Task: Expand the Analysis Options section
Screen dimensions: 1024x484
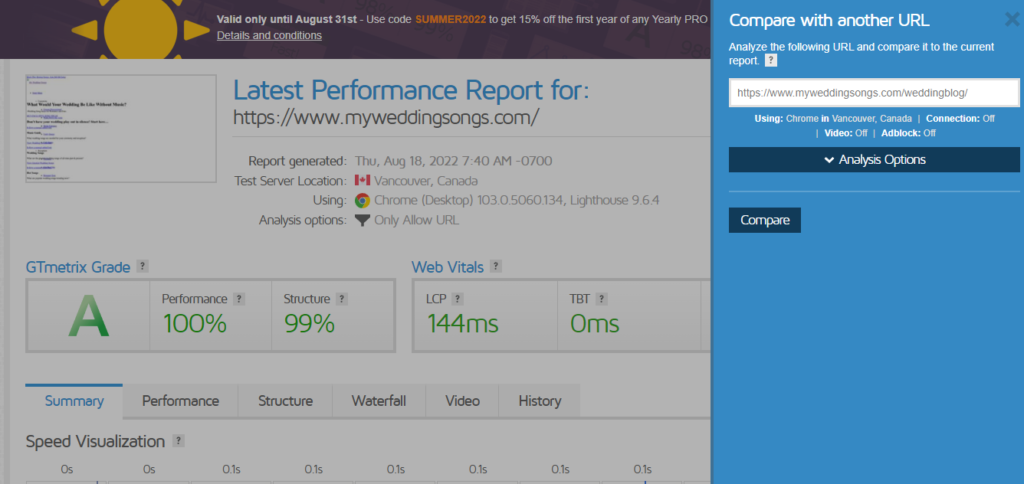Action: coord(874,160)
